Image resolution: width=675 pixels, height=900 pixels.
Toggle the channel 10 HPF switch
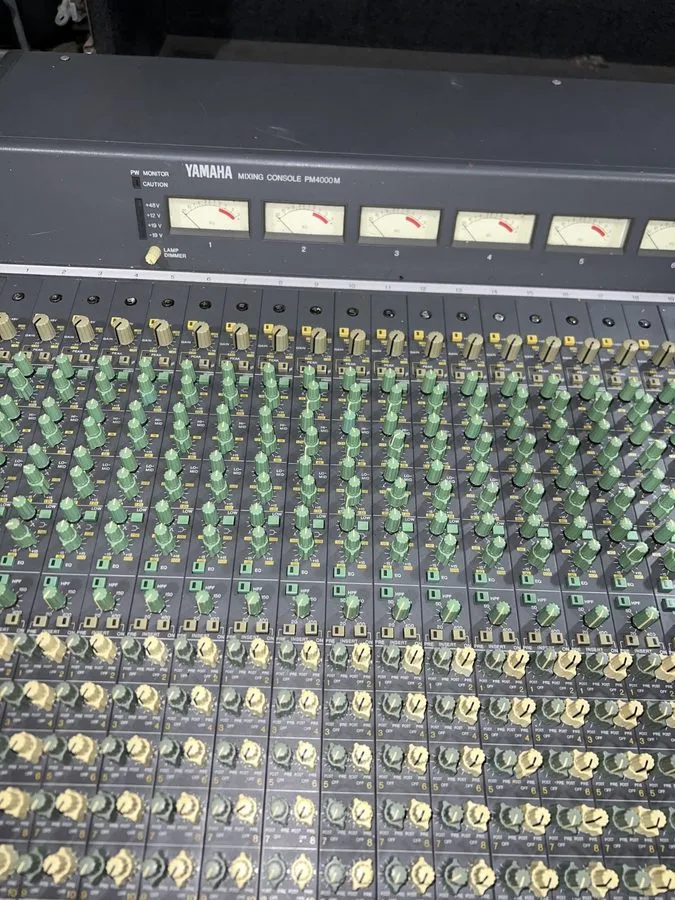(339, 590)
